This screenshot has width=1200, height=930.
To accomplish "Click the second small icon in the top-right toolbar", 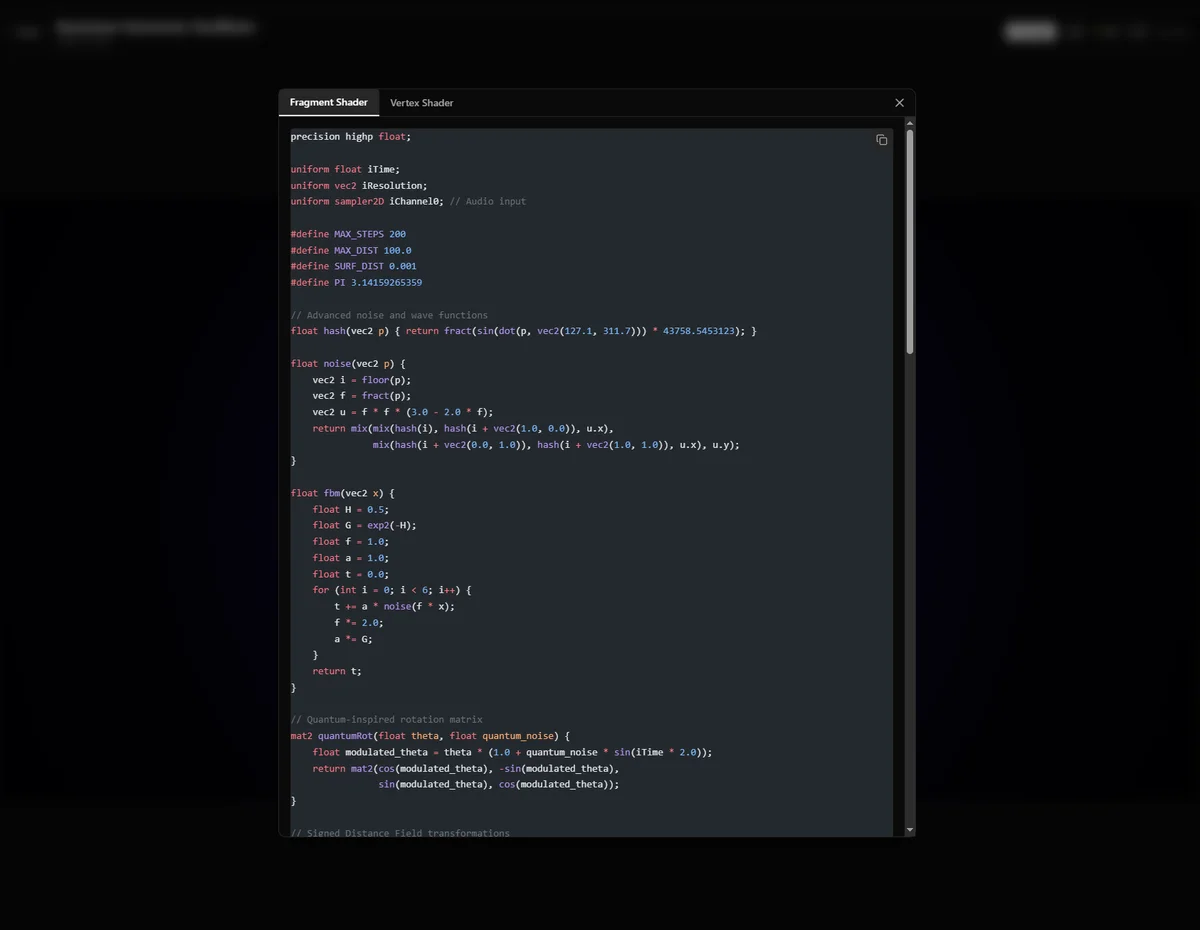I will (1107, 31).
